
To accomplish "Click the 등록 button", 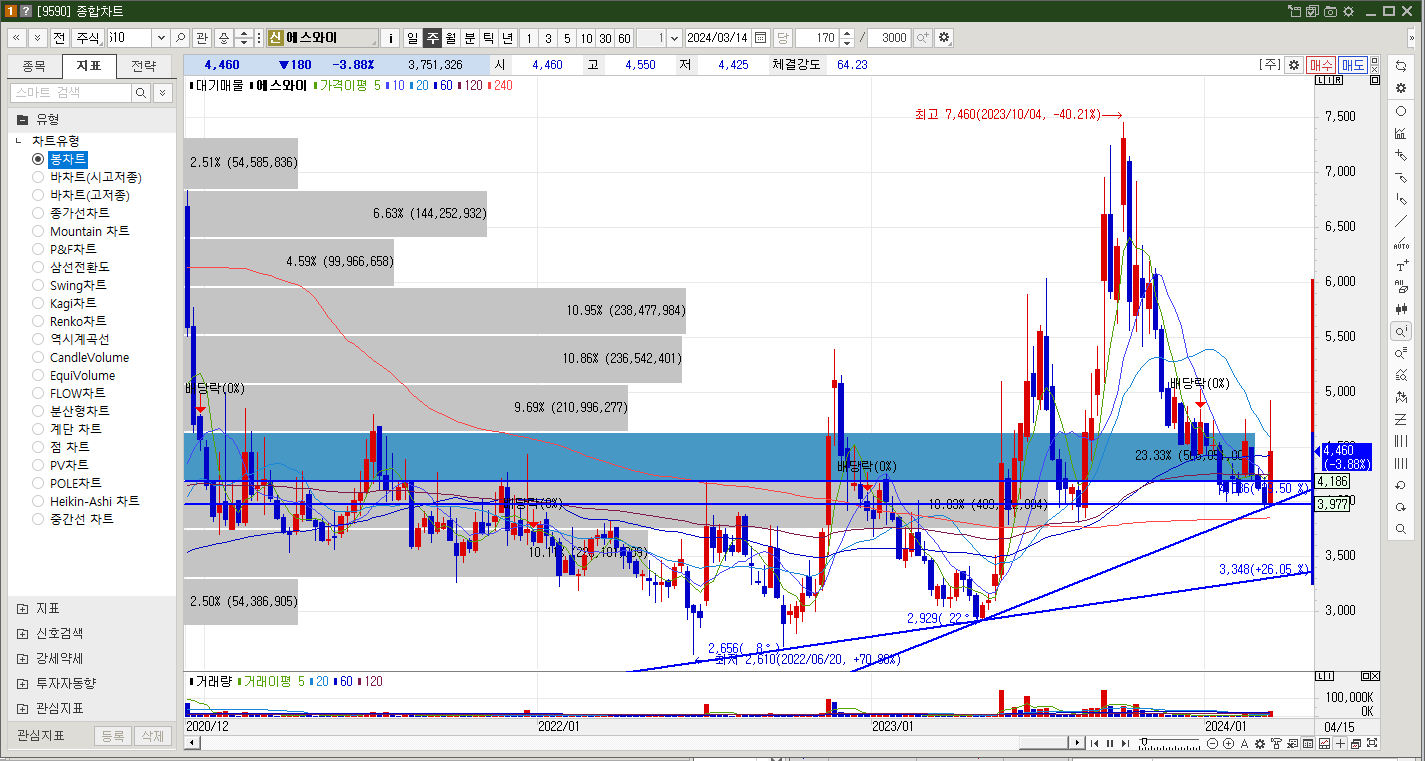I will [113, 736].
